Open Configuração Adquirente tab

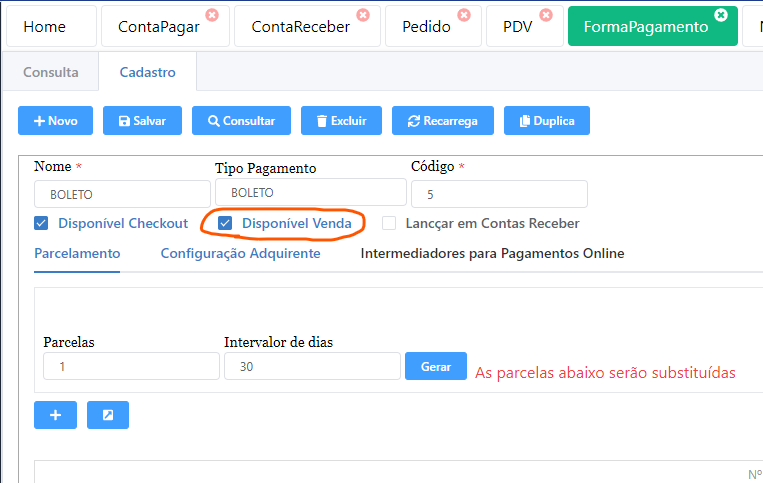tap(240, 253)
